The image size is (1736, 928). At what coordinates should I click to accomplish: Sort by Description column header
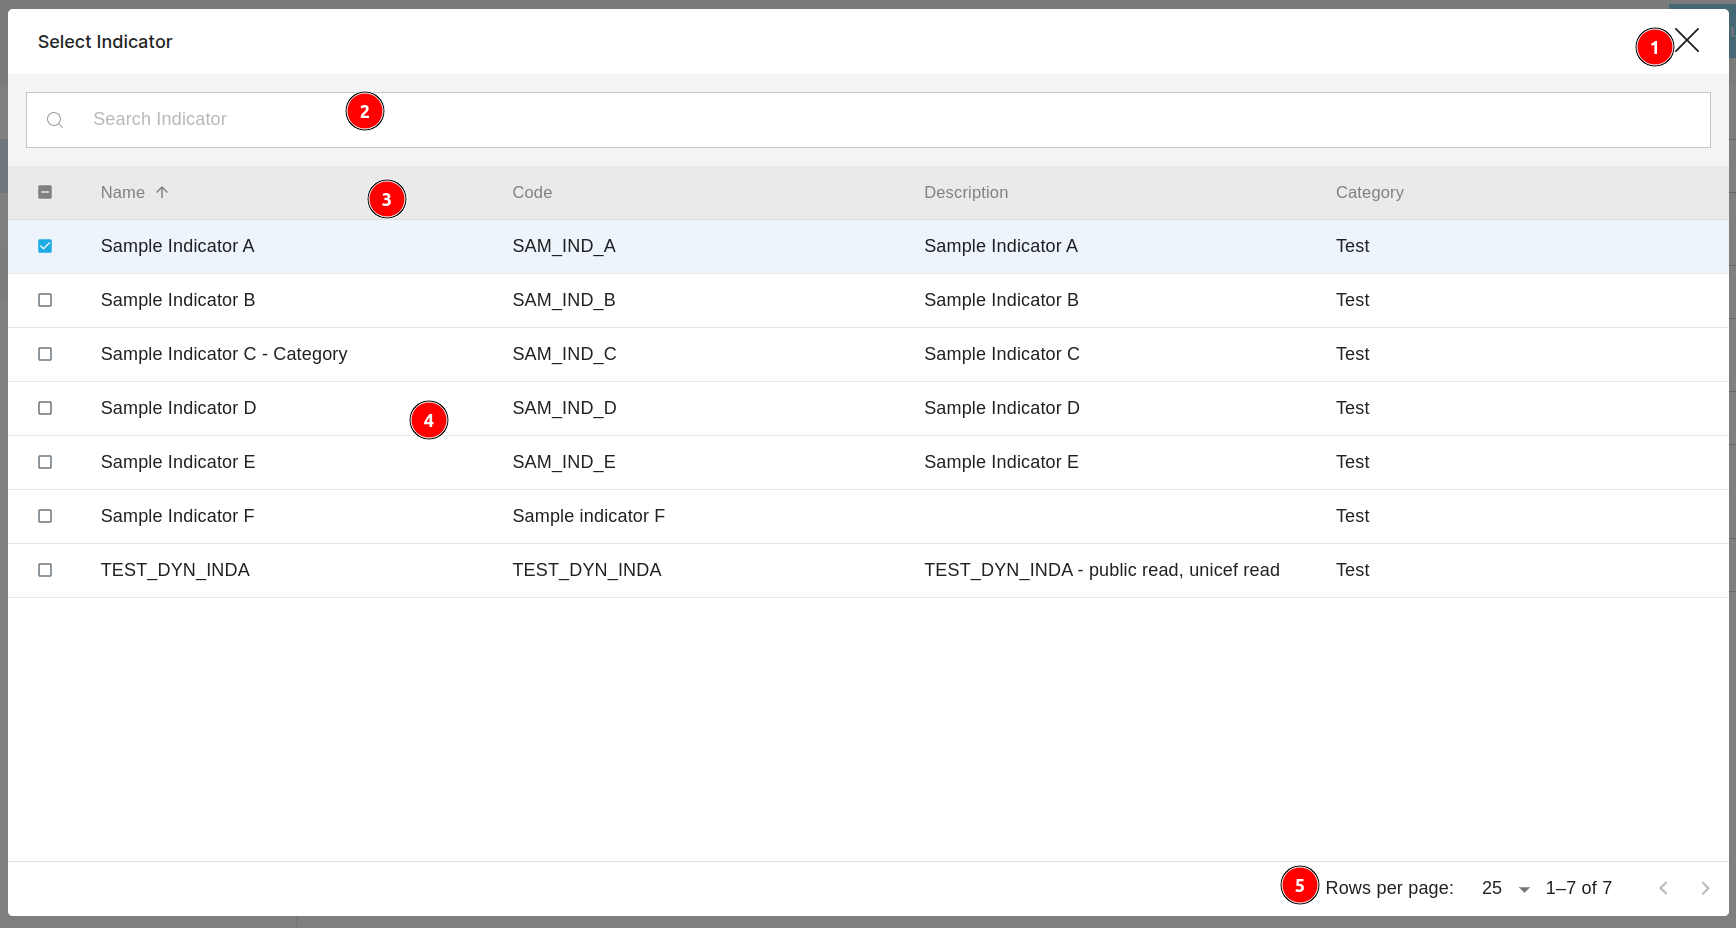coord(966,192)
